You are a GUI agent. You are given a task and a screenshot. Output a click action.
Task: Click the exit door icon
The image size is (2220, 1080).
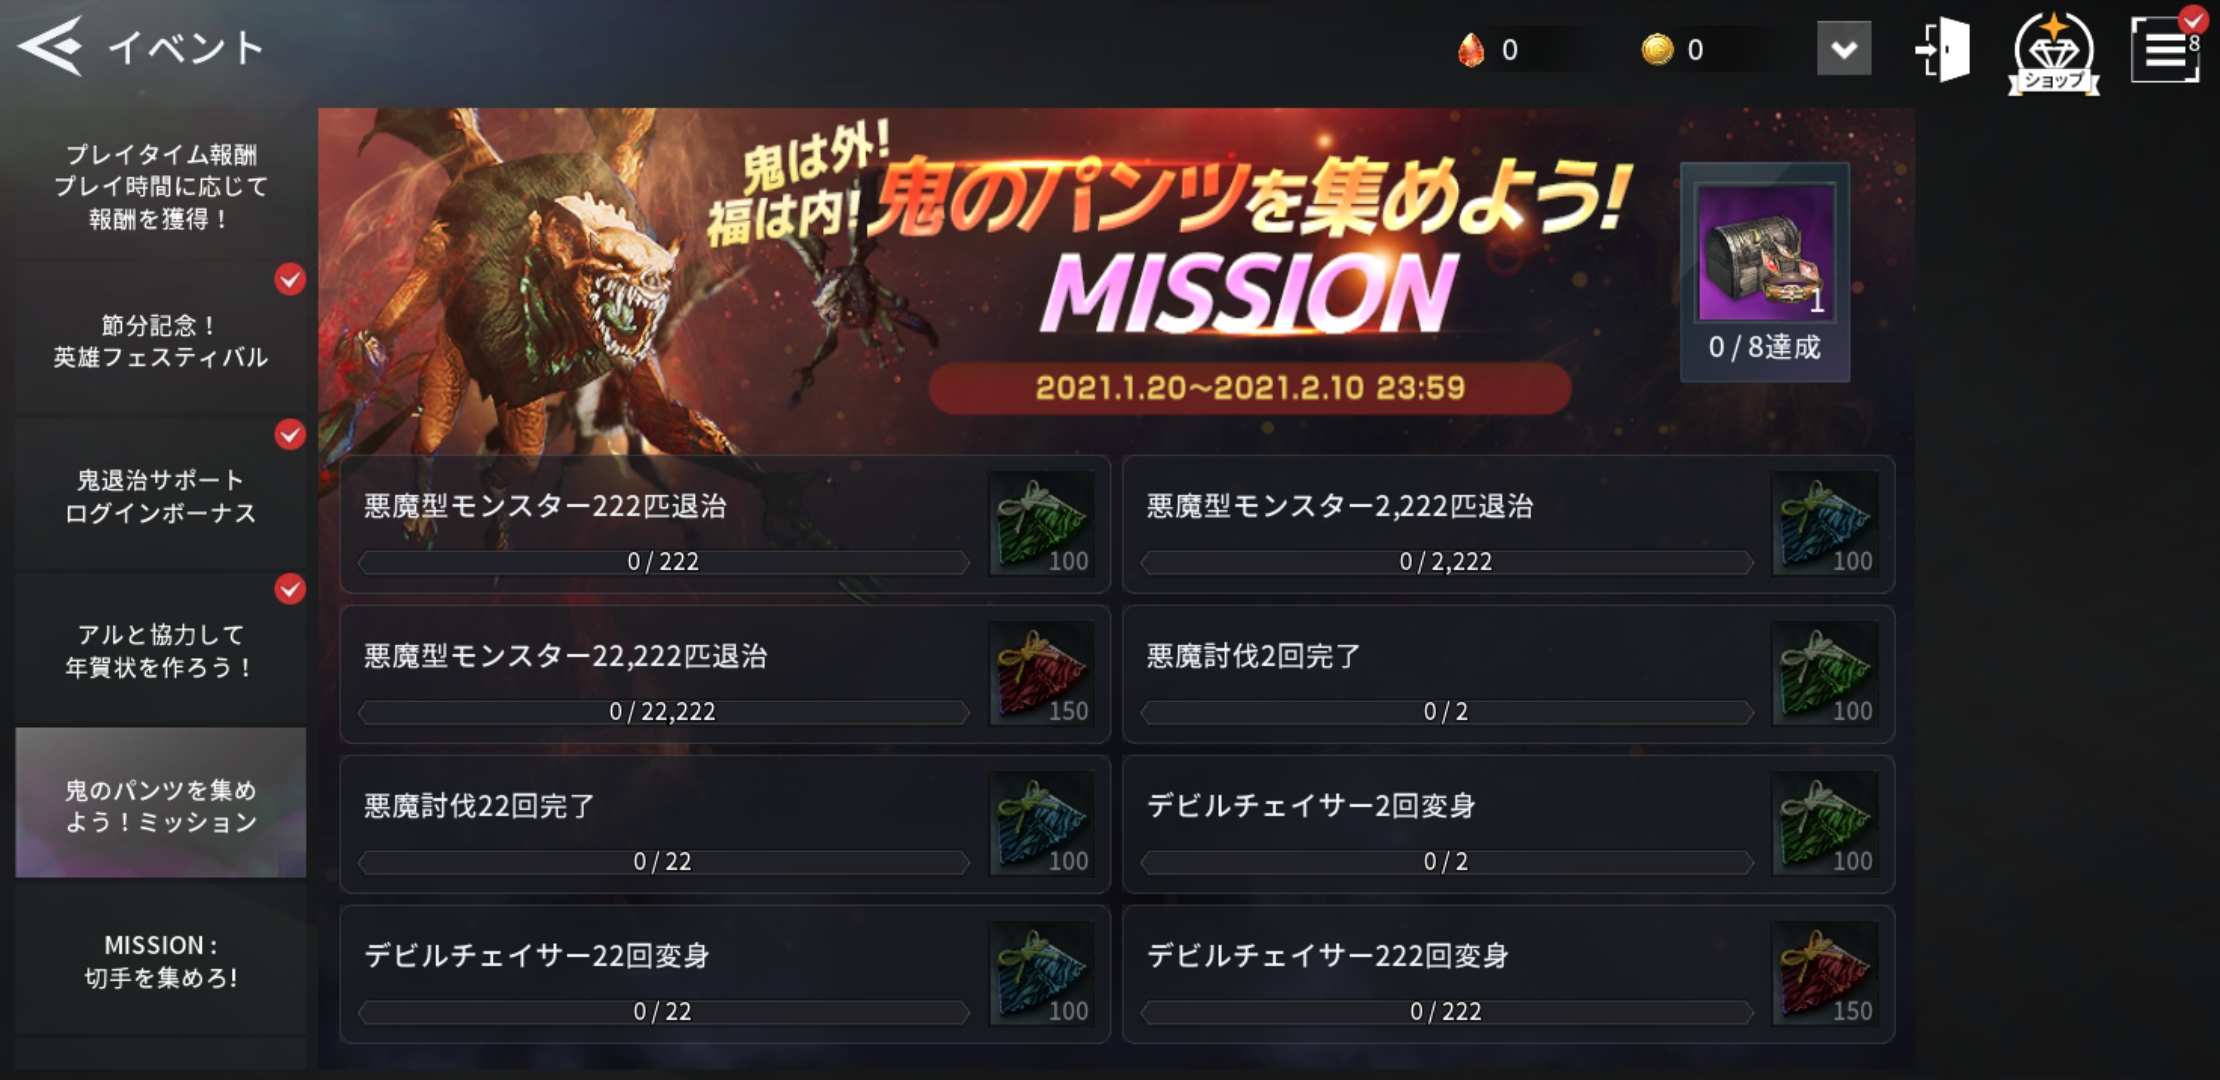(1944, 49)
